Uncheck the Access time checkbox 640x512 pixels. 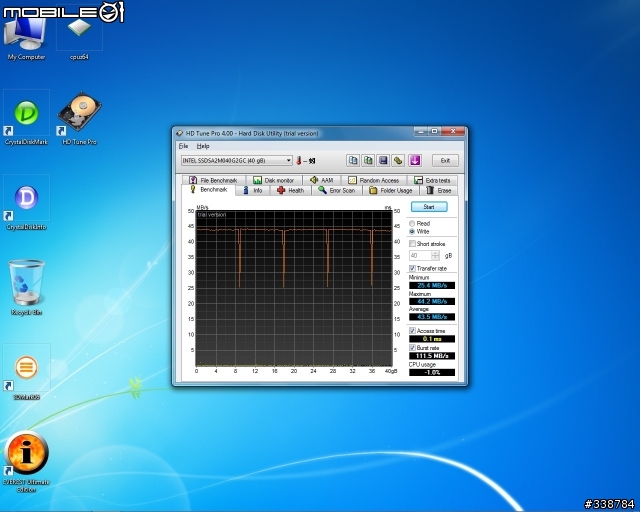click(412, 331)
